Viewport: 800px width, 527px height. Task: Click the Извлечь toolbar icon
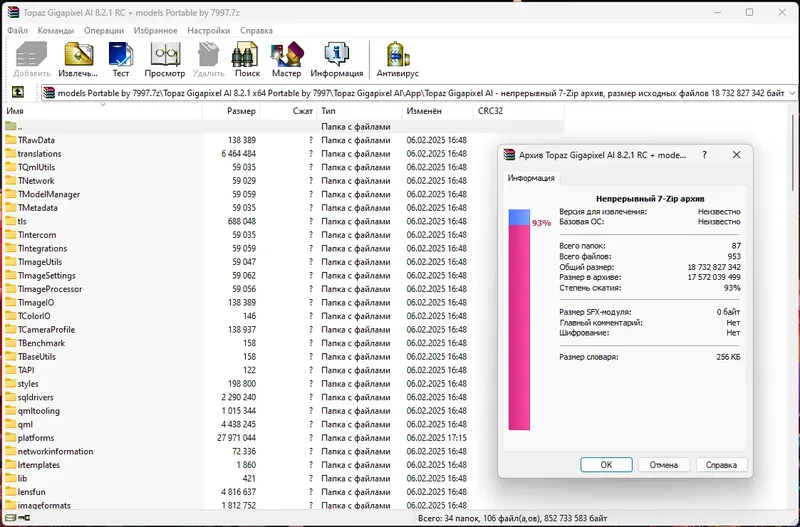click(78, 55)
